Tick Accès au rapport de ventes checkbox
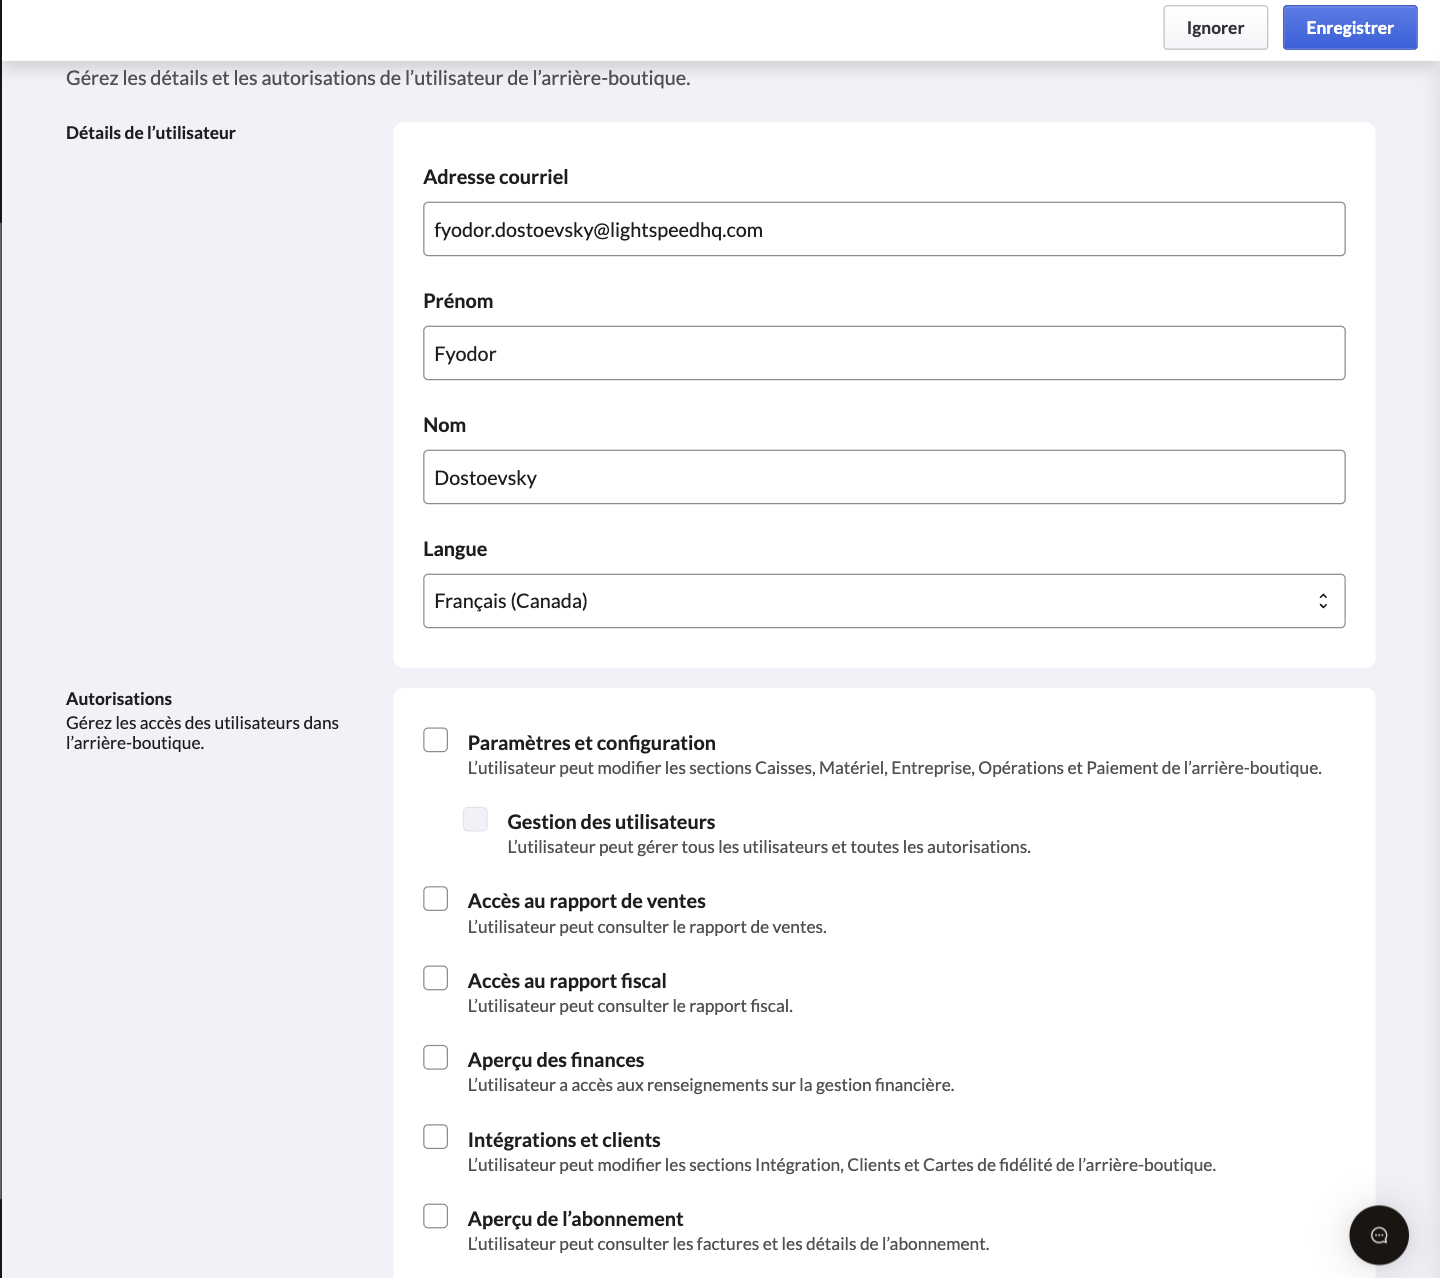The width and height of the screenshot is (1440, 1278). pos(436,898)
